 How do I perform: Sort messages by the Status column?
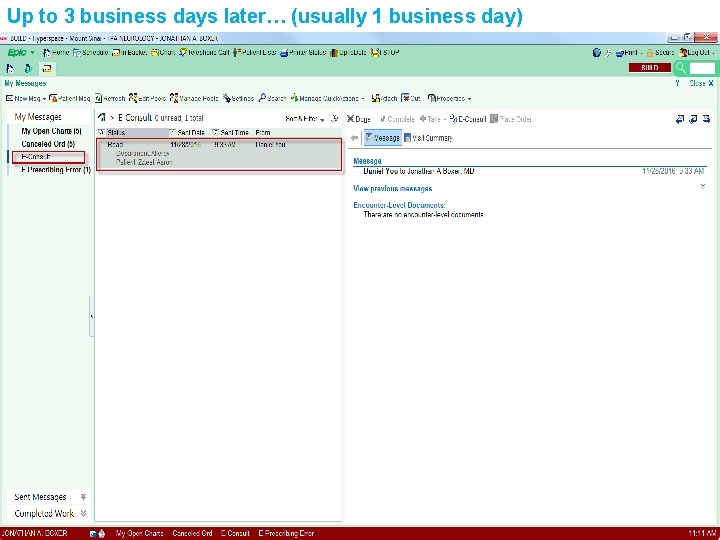pyautogui.click(x=133, y=132)
